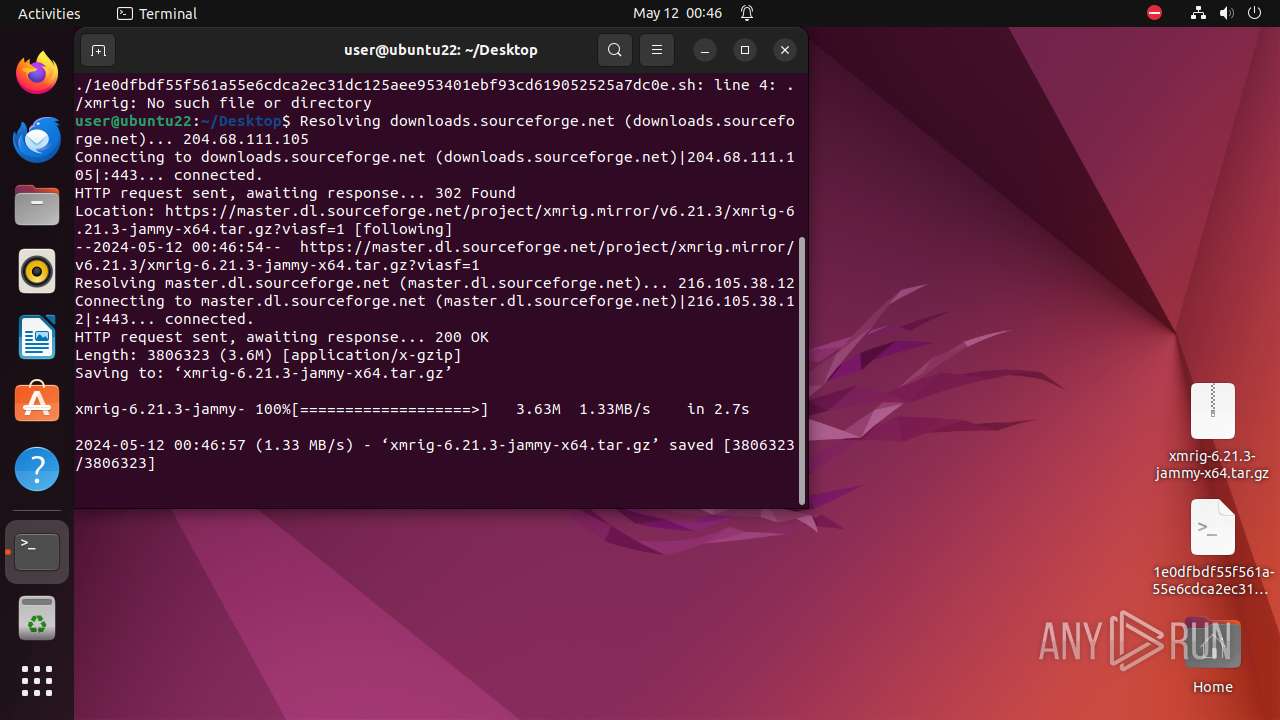This screenshot has height=720, width=1280.
Task: Click the 'Resolving master.dl.sourceforge.net' line
Action: coord(435,283)
